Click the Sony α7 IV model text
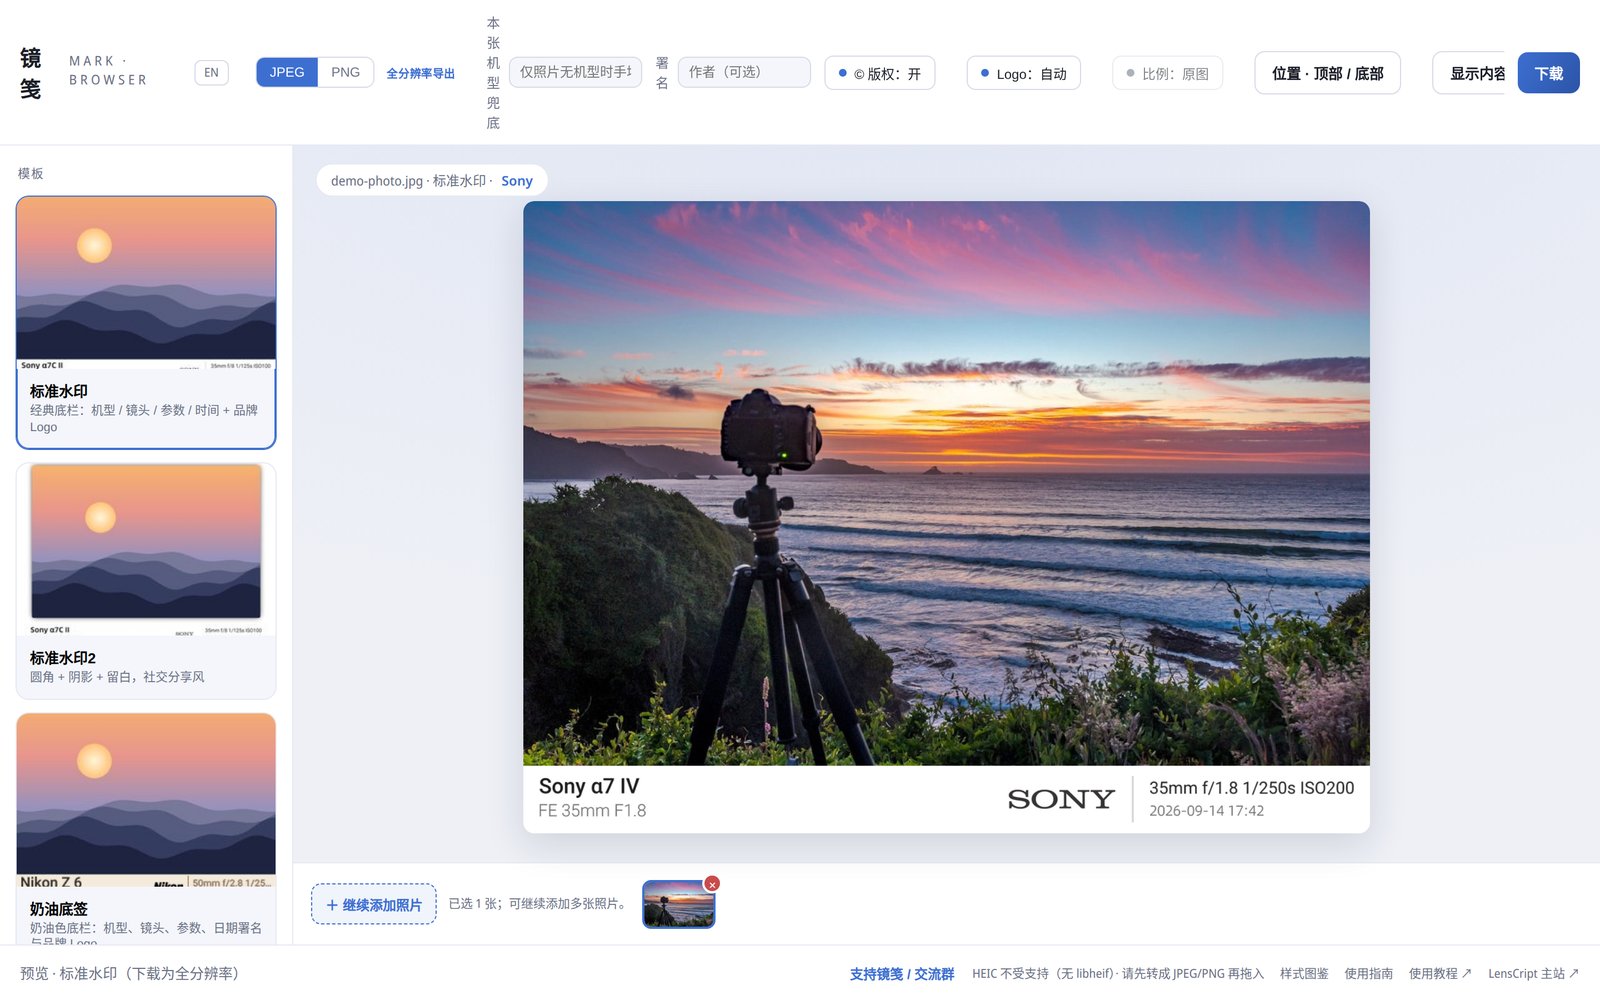1600x1000 pixels. 589,786
